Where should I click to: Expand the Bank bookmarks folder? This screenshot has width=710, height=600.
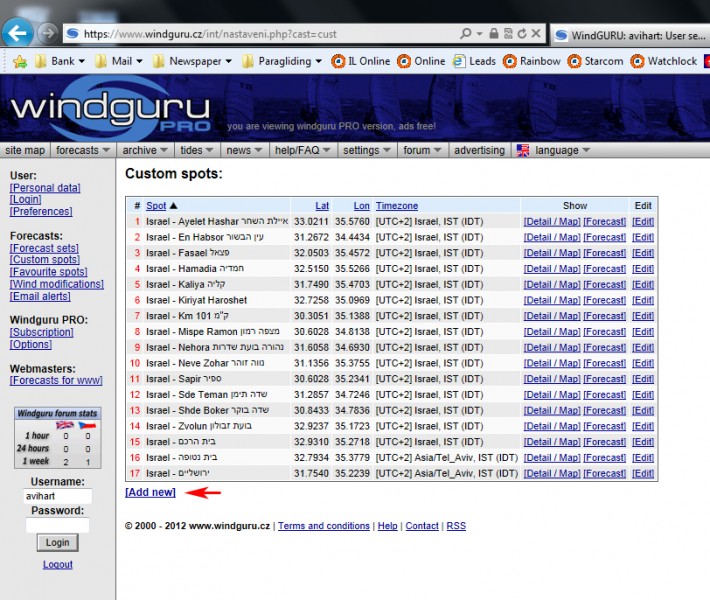[60, 61]
